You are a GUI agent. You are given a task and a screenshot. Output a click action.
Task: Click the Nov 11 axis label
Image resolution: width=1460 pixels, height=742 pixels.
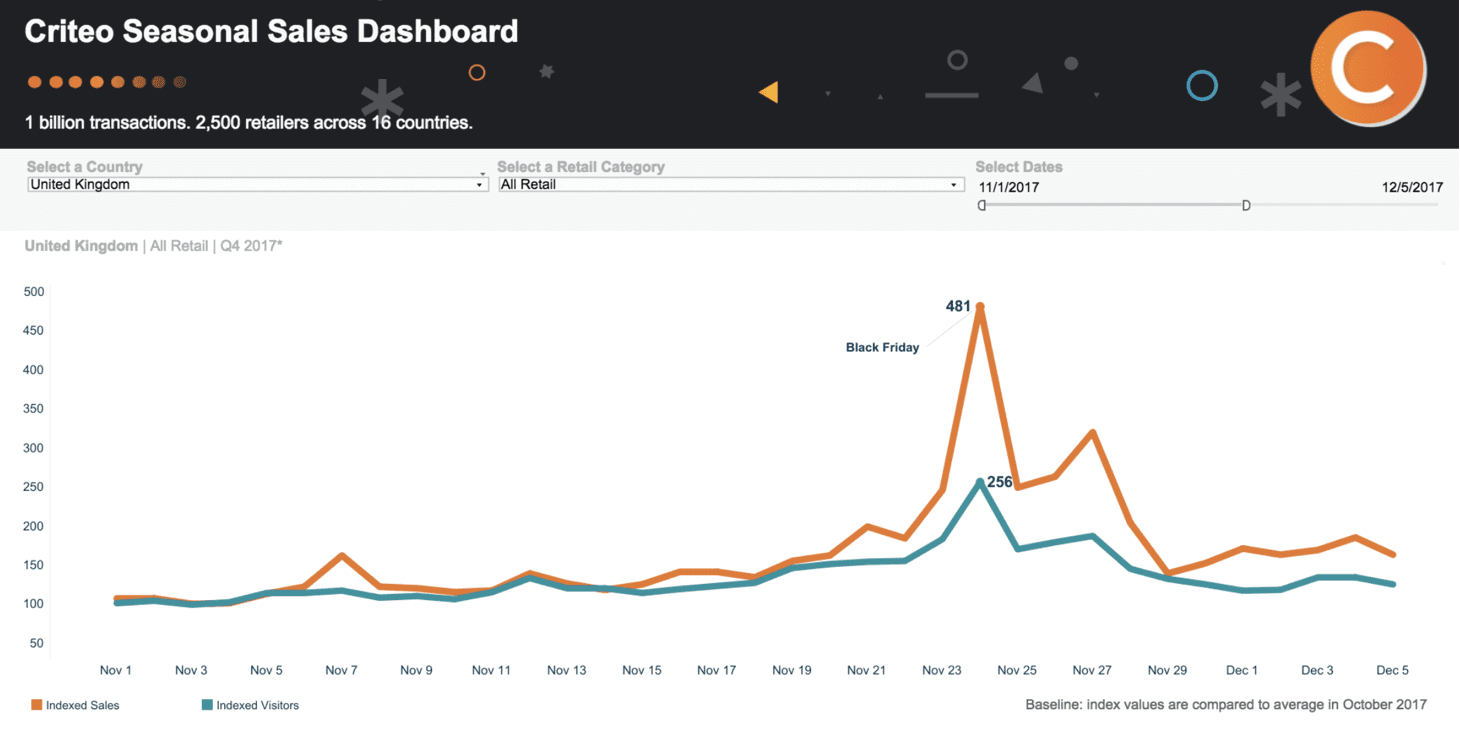pyautogui.click(x=491, y=670)
